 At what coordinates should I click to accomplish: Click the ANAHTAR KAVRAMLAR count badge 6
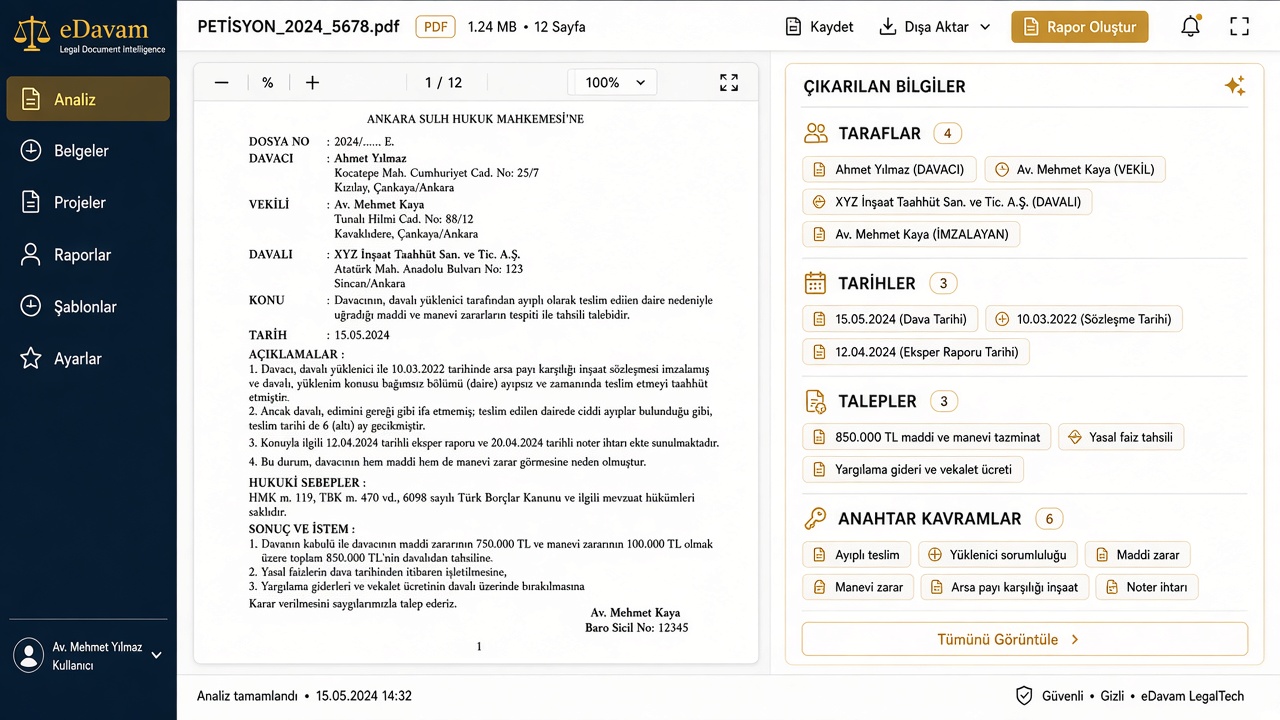(1049, 519)
